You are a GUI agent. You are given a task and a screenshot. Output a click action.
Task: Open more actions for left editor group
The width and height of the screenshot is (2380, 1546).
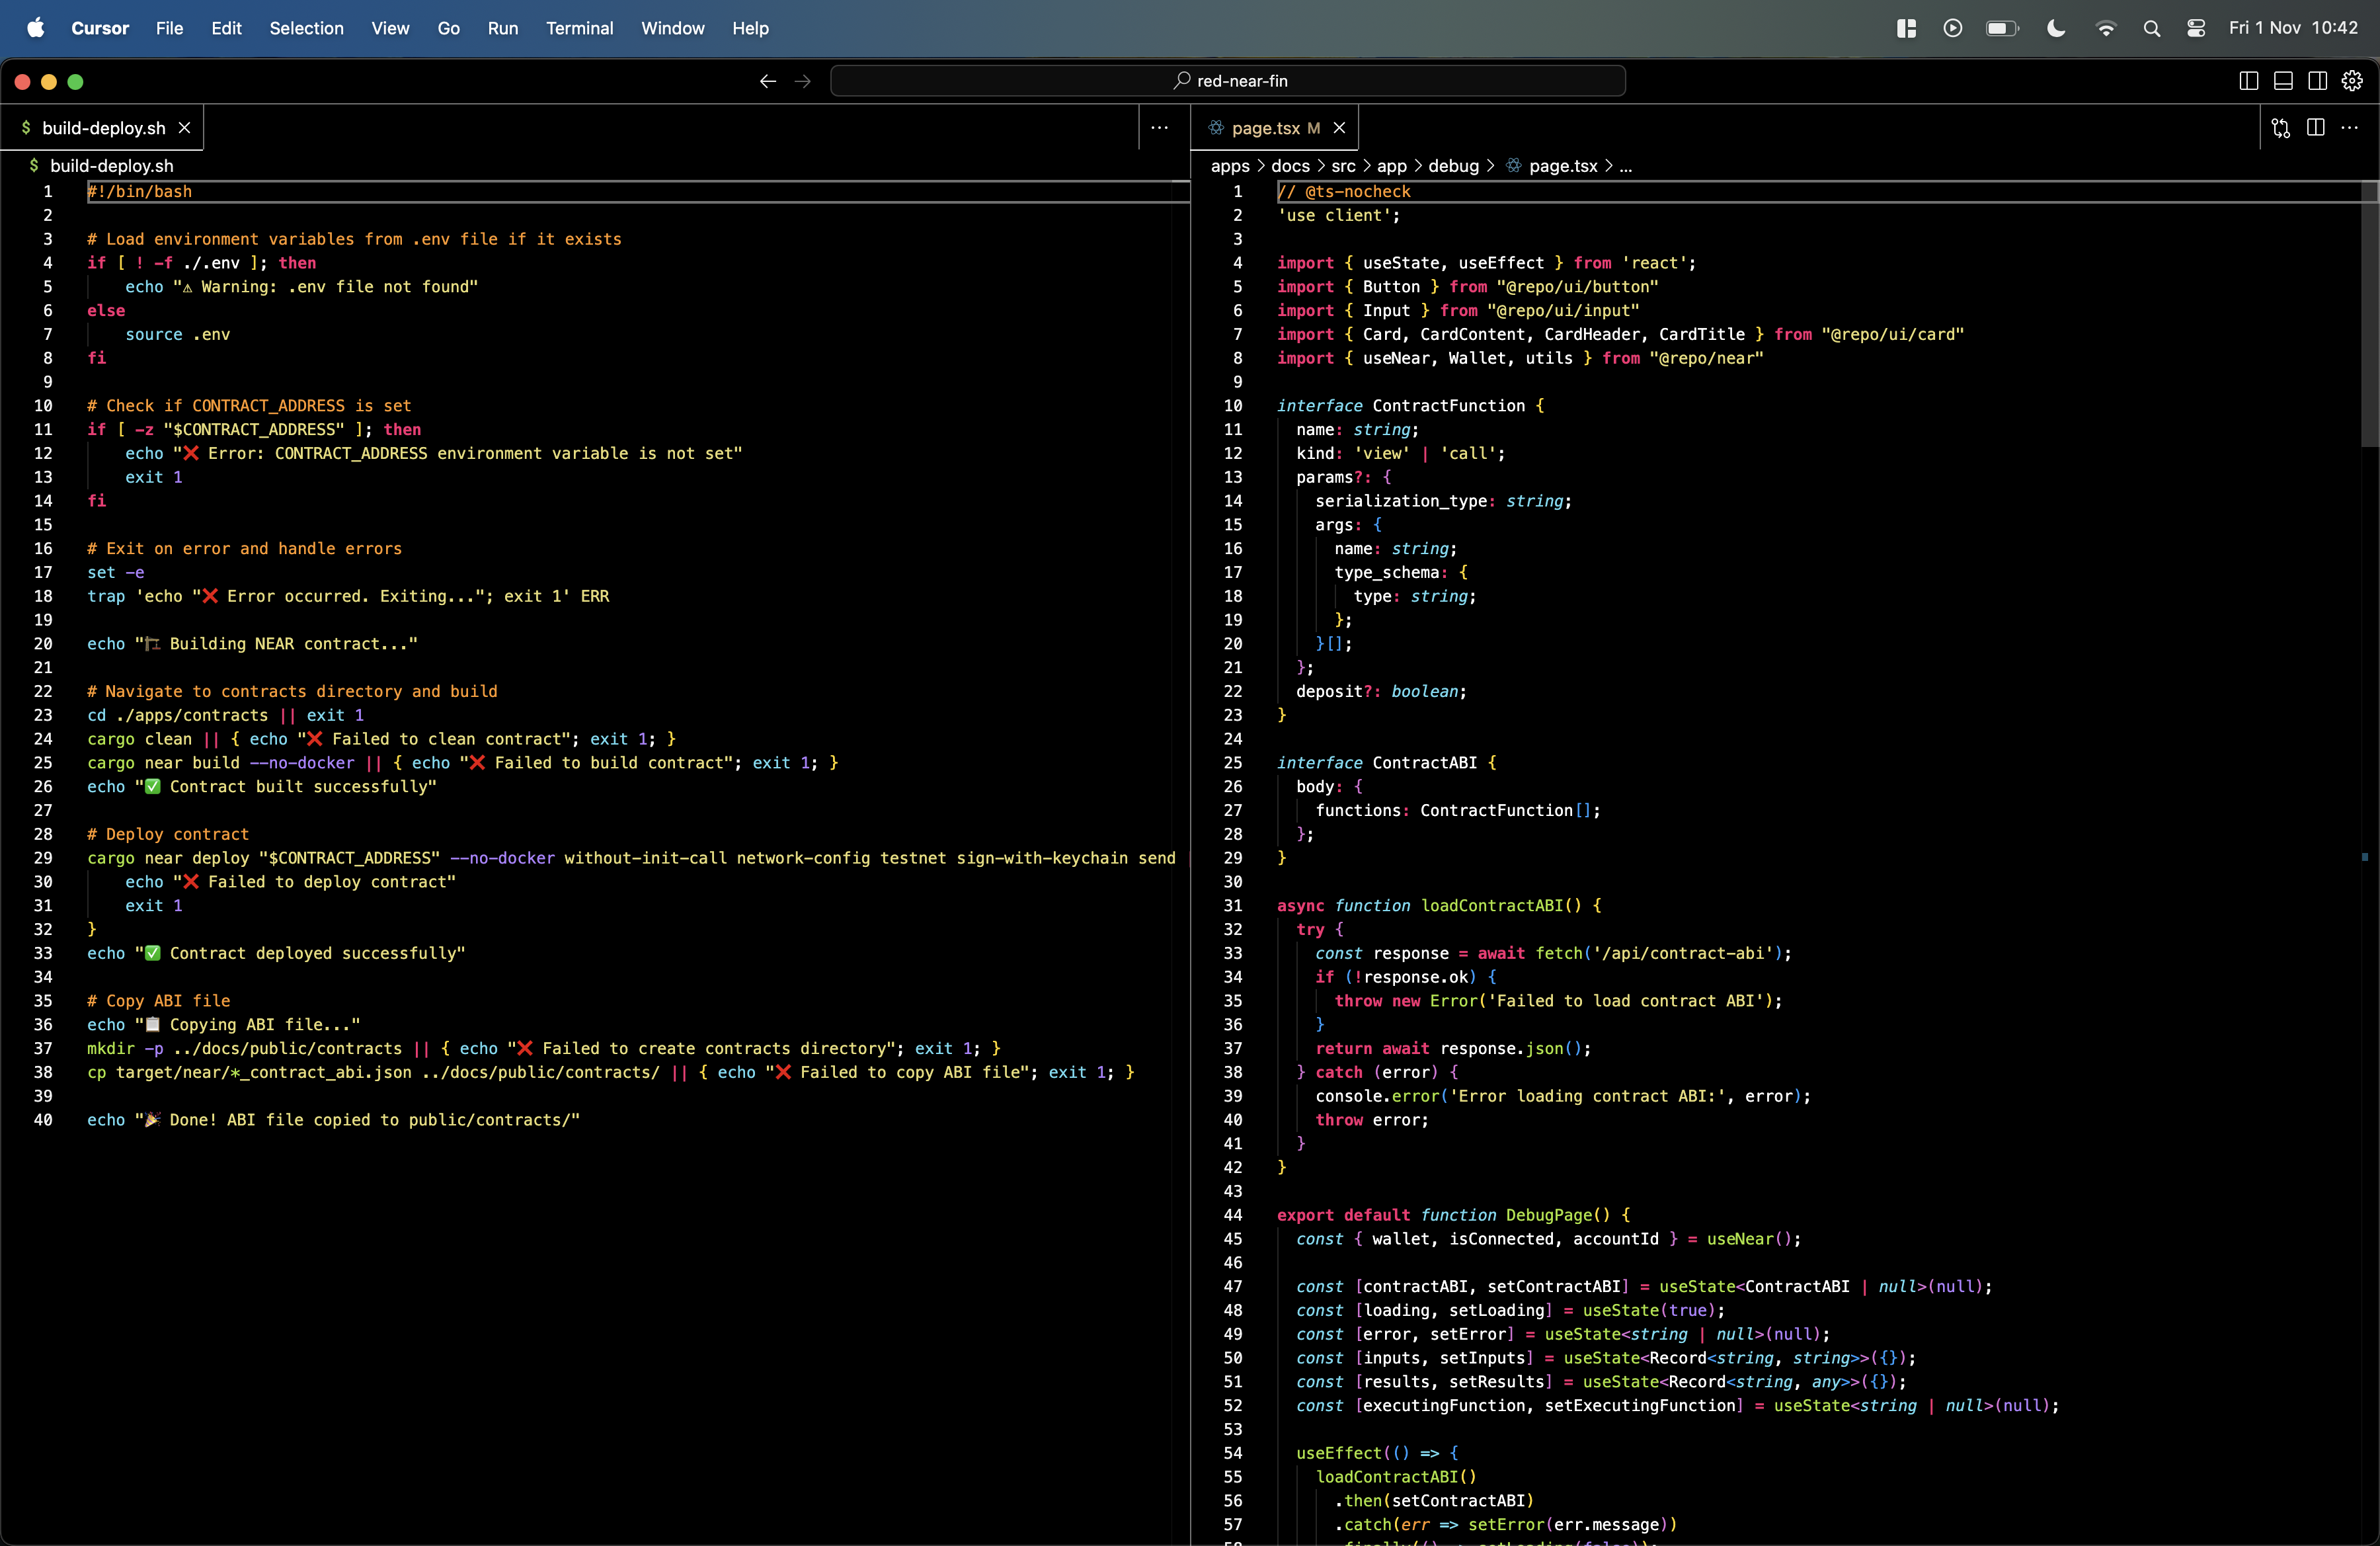click(x=1159, y=127)
